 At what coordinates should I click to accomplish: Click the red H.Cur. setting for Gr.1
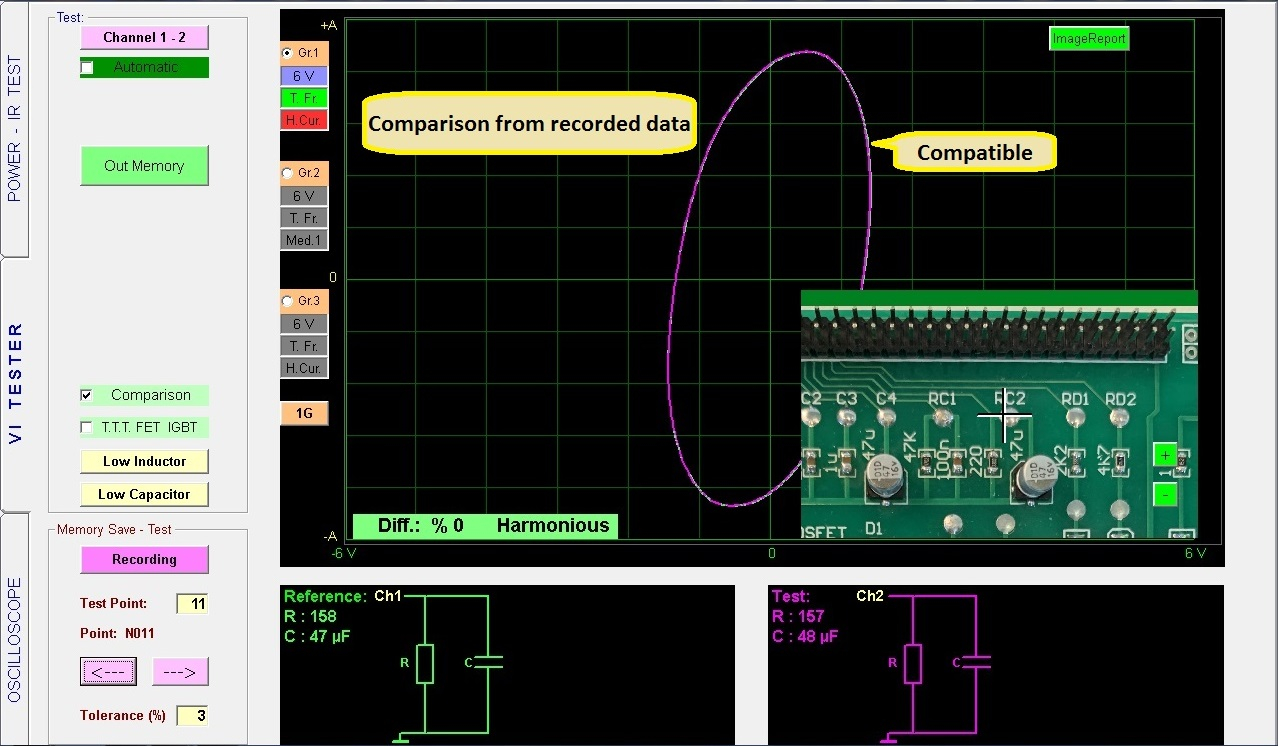coord(304,120)
